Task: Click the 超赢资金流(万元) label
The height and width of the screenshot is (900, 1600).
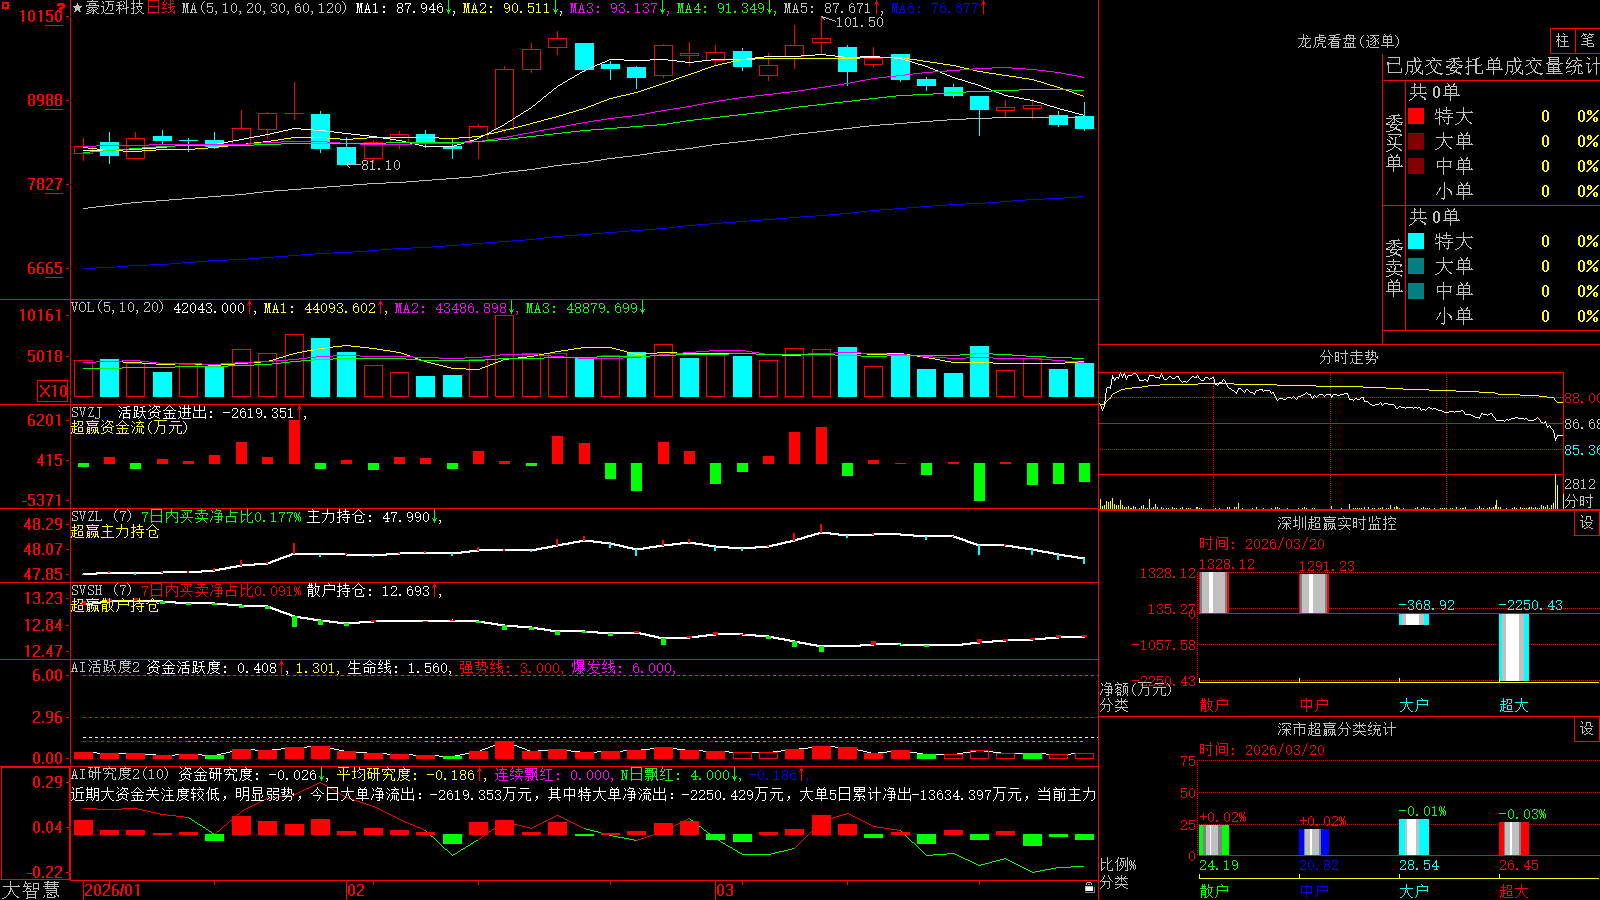Action: tap(129, 427)
